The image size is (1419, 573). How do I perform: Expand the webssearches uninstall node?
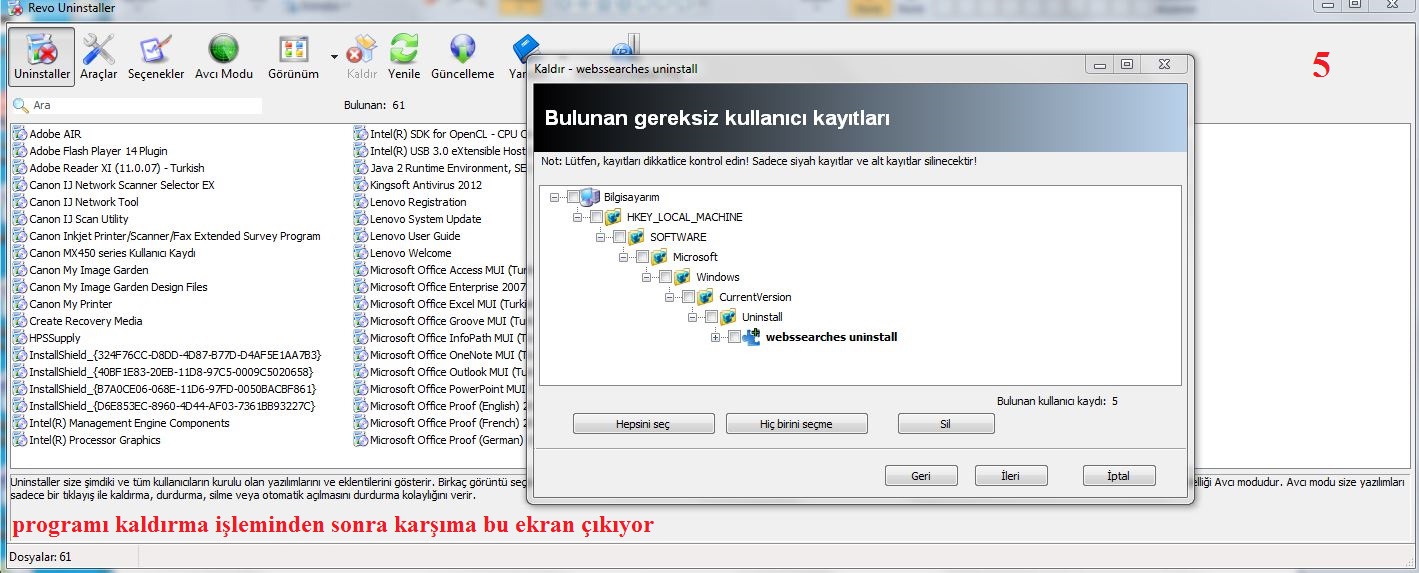pyautogui.click(x=715, y=337)
